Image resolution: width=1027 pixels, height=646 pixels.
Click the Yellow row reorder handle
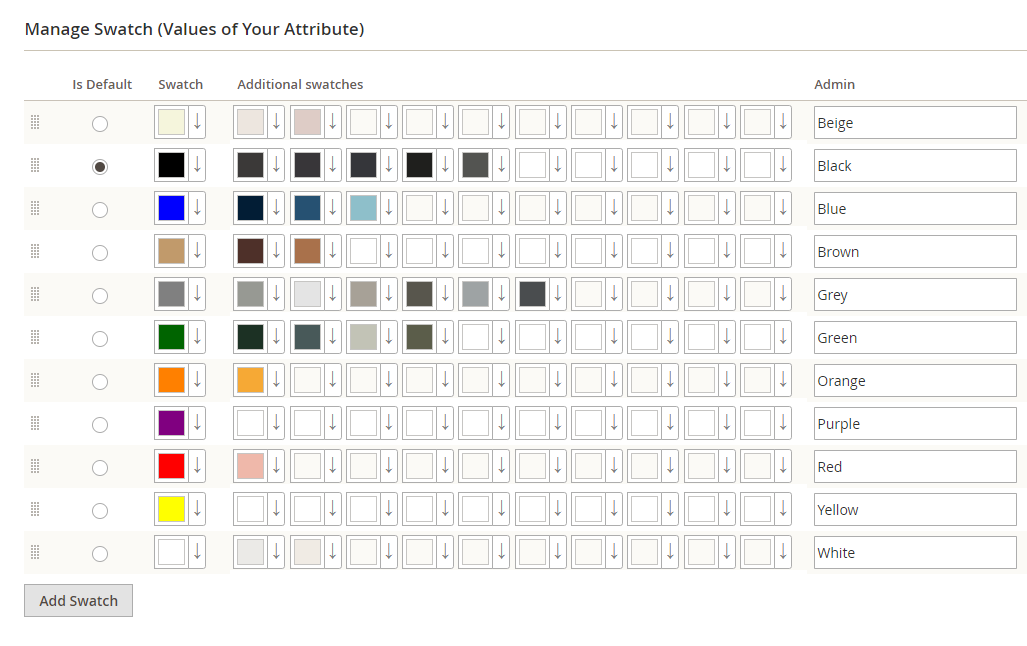coord(35,509)
